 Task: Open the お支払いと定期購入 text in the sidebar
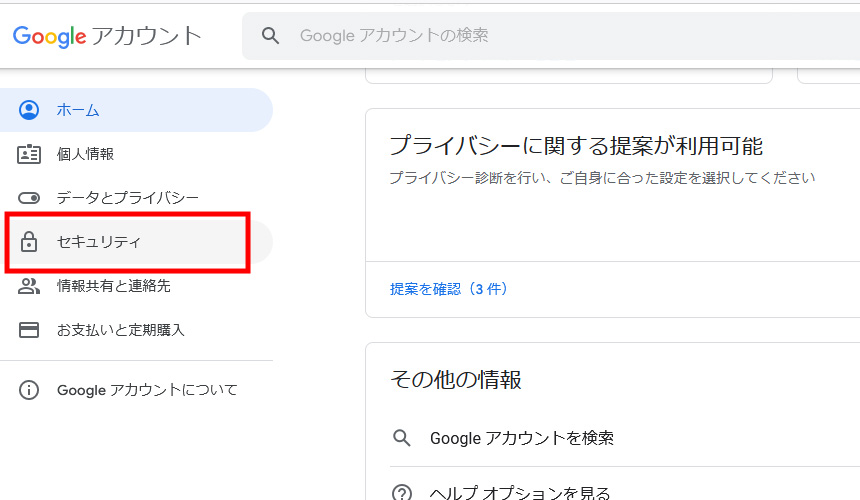pyautogui.click(x=121, y=330)
